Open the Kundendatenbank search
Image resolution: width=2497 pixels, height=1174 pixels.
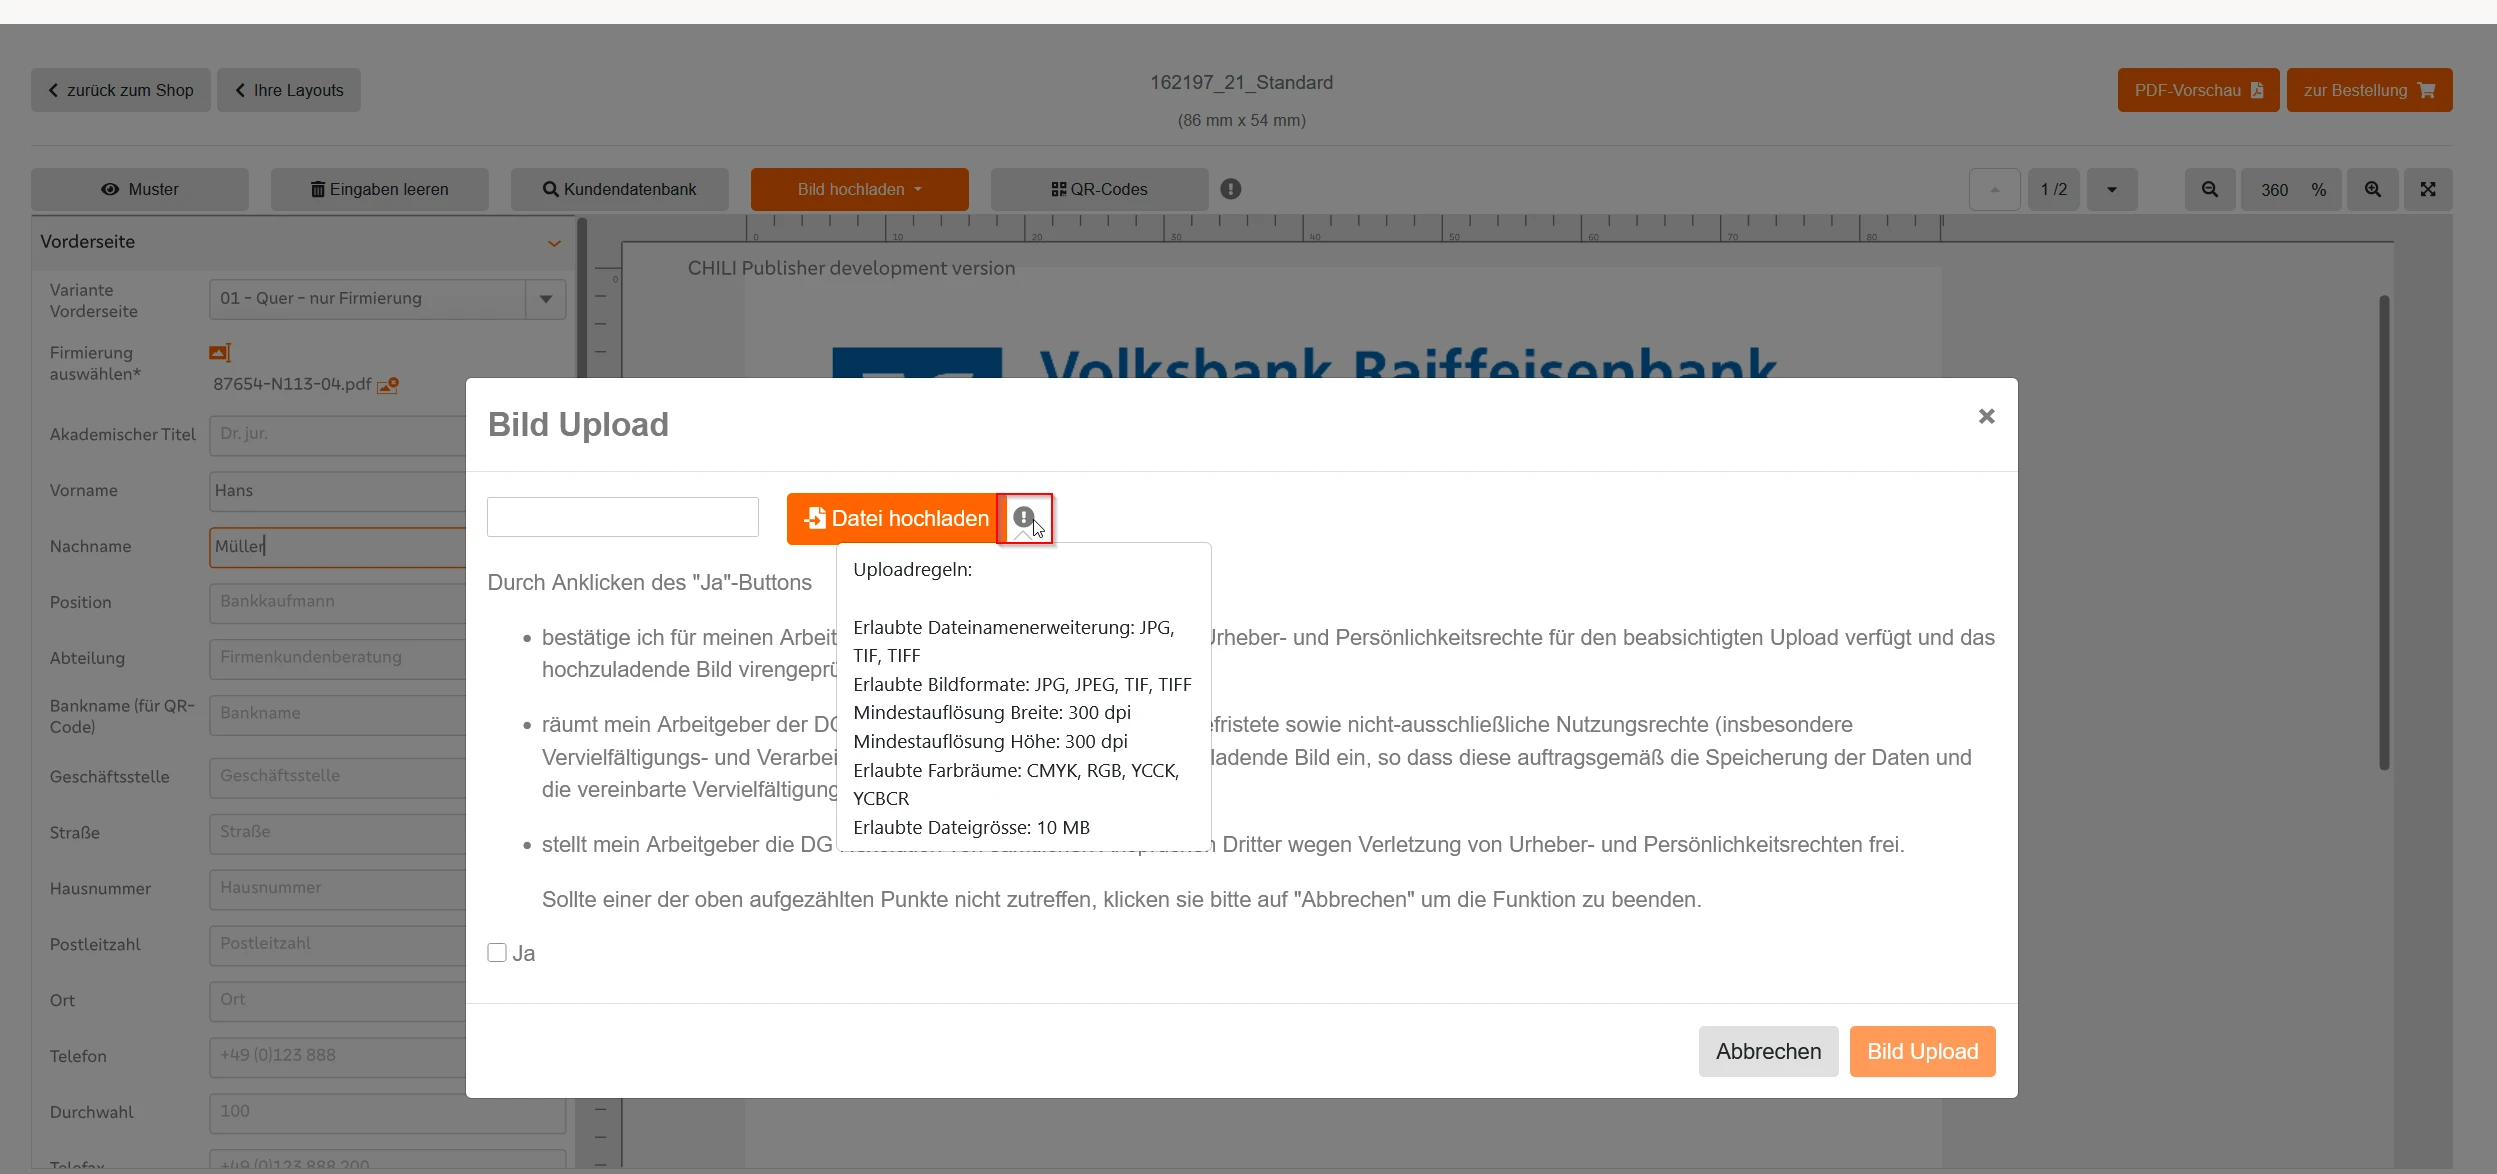(620, 190)
